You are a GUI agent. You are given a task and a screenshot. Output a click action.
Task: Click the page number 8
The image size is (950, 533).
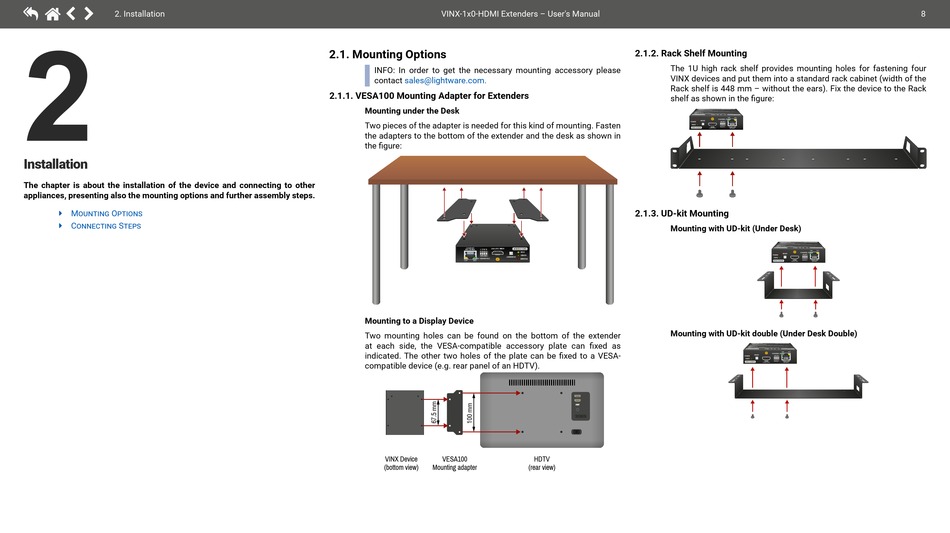tap(923, 13)
